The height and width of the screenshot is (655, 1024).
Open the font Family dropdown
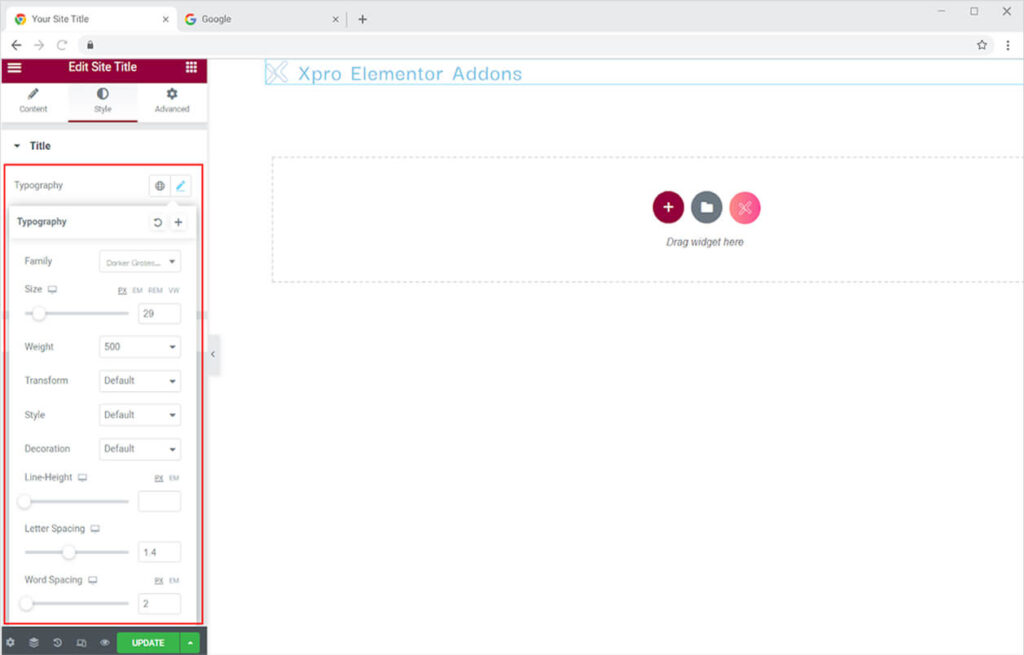point(140,262)
